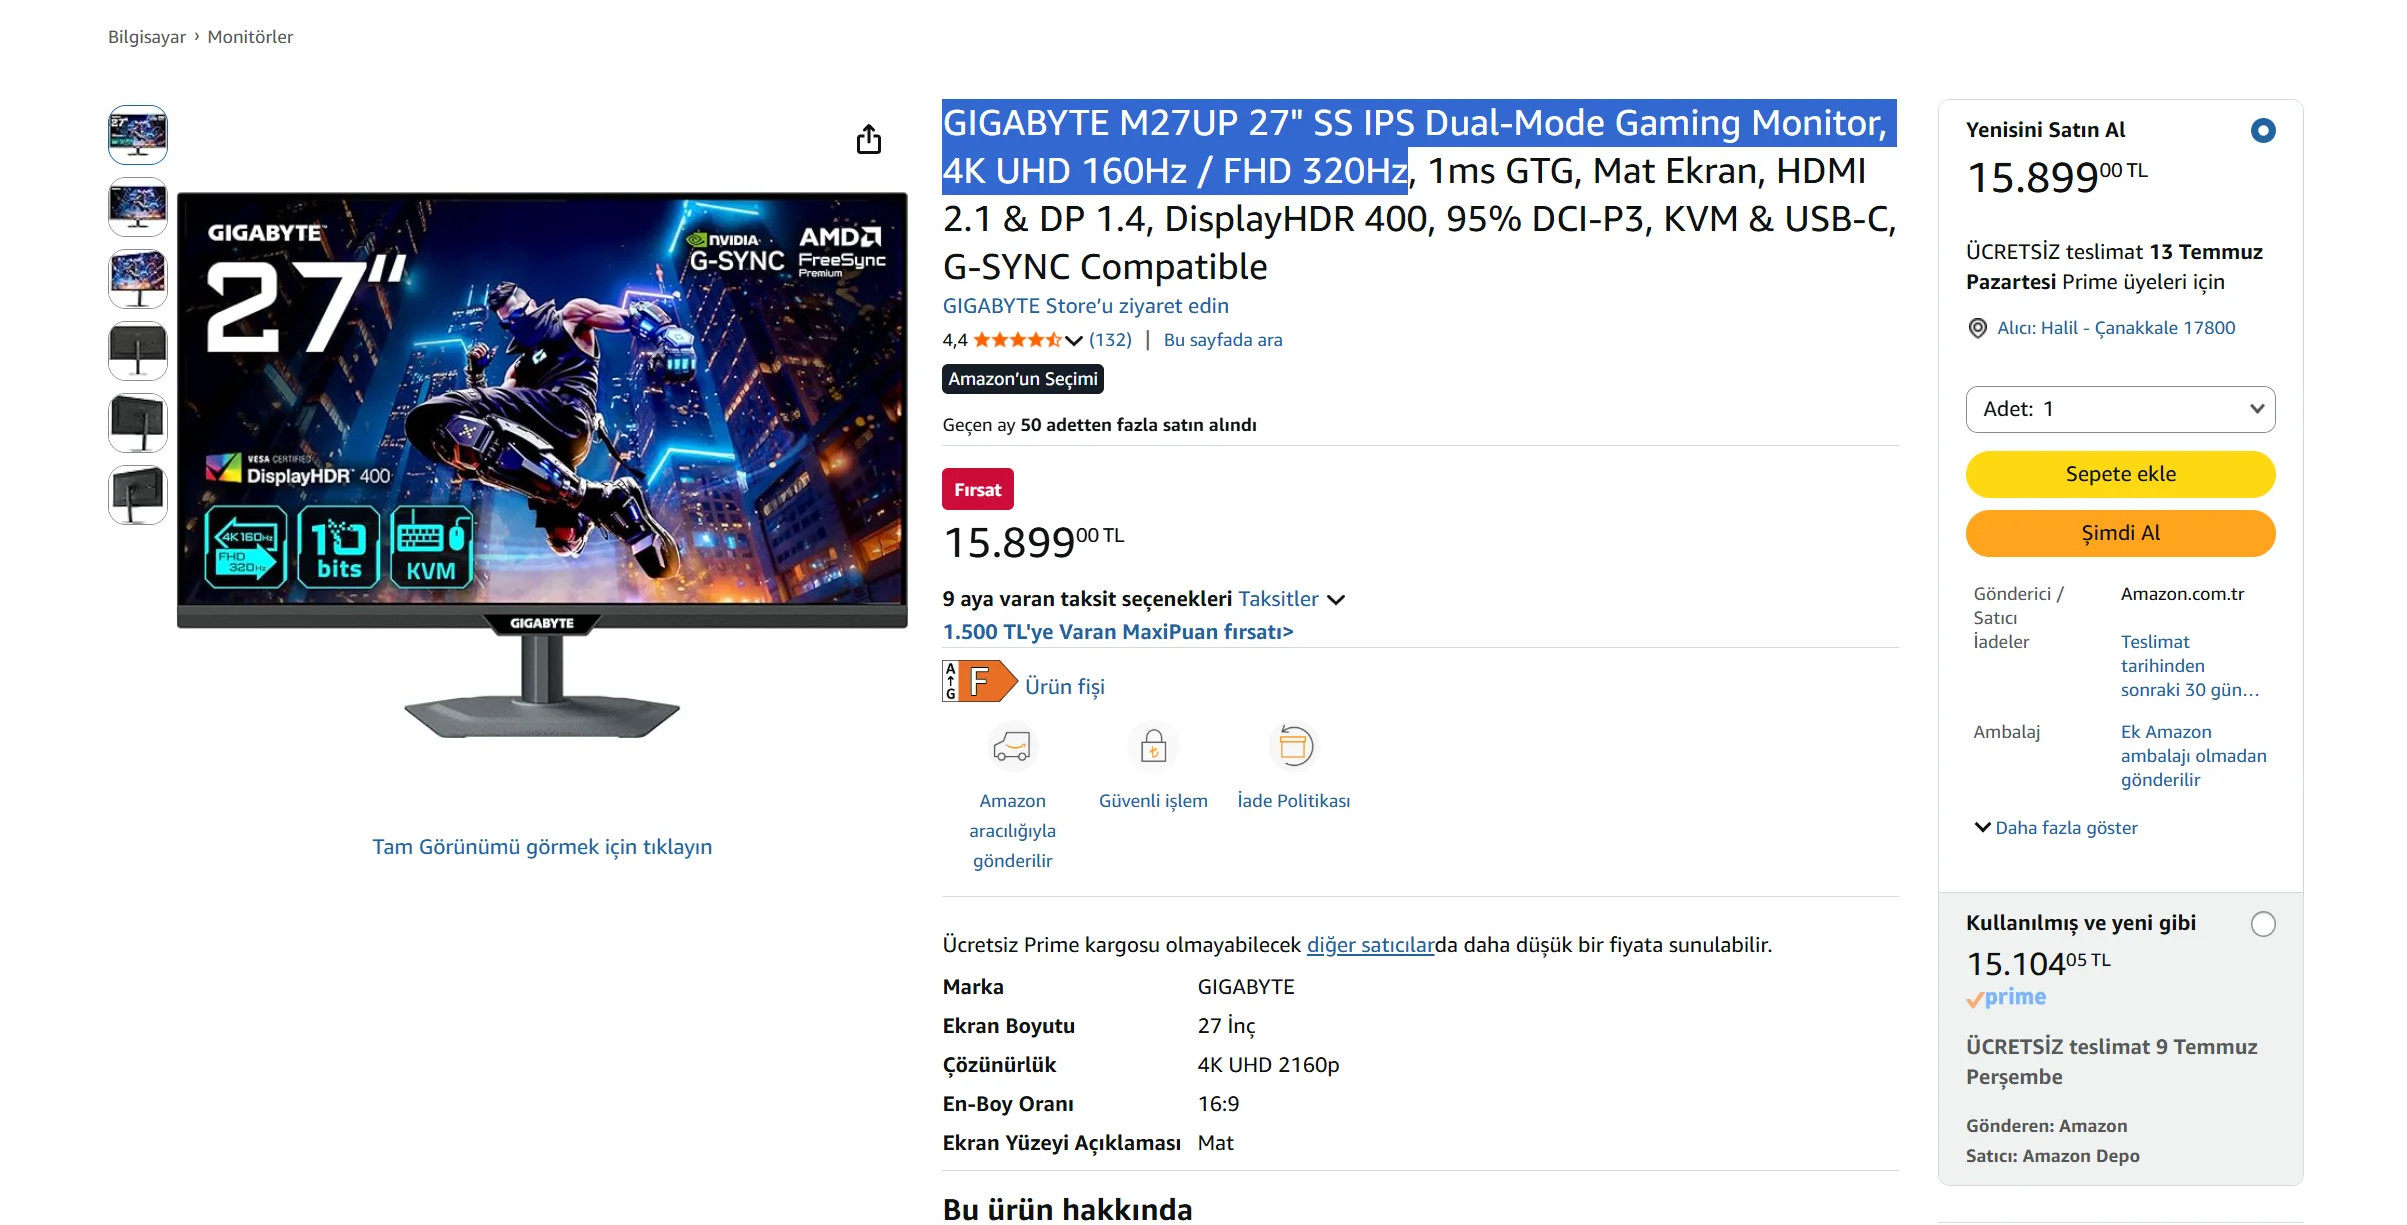Click Amazon aracılığıyla gönderilir link
Viewport: 2407px width, 1225px height.
pyautogui.click(x=1012, y=831)
